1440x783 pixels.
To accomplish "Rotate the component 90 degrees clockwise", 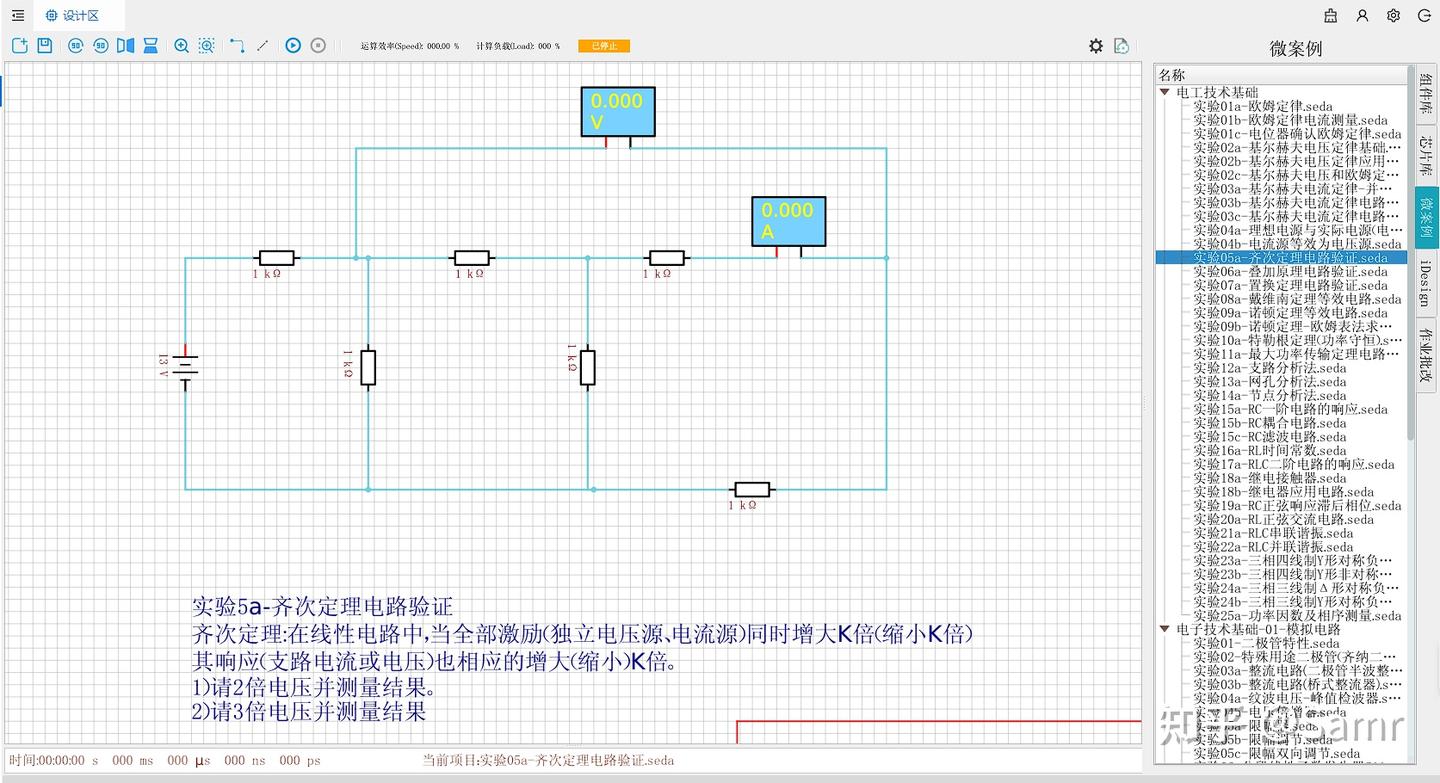I will pyautogui.click(x=75, y=45).
